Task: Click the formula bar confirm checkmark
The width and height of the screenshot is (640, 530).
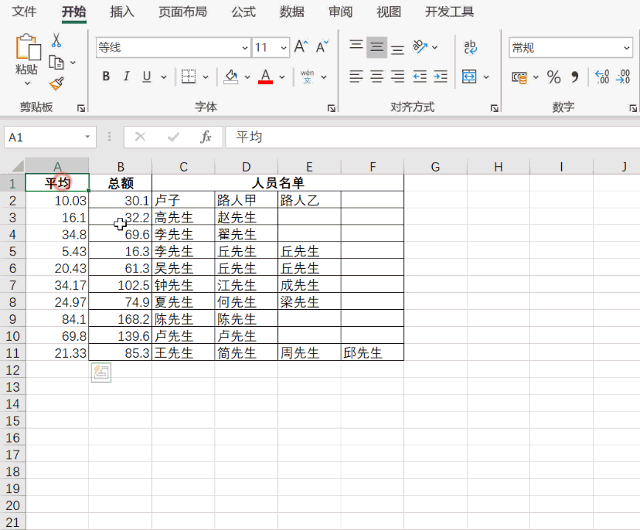Action: [x=173, y=137]
